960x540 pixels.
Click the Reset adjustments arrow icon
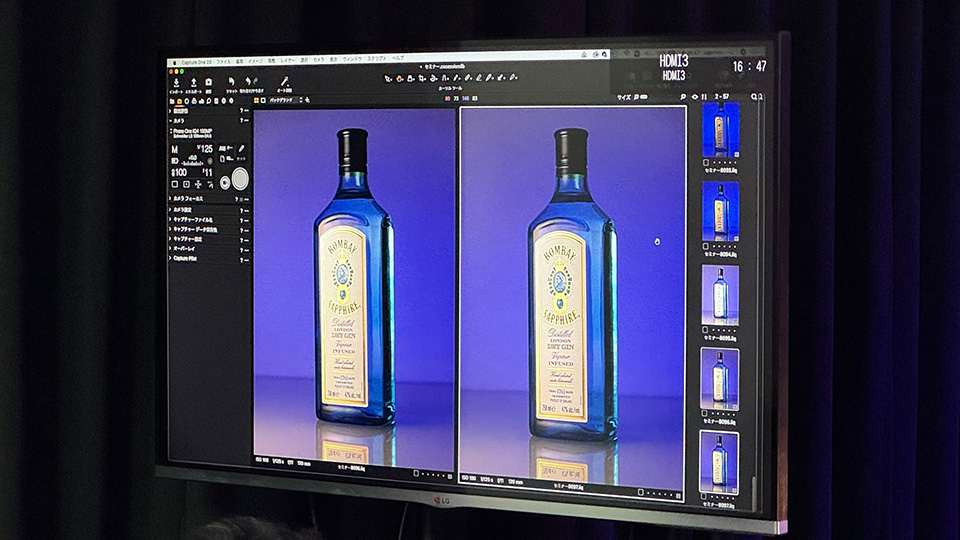coord(231,81)
